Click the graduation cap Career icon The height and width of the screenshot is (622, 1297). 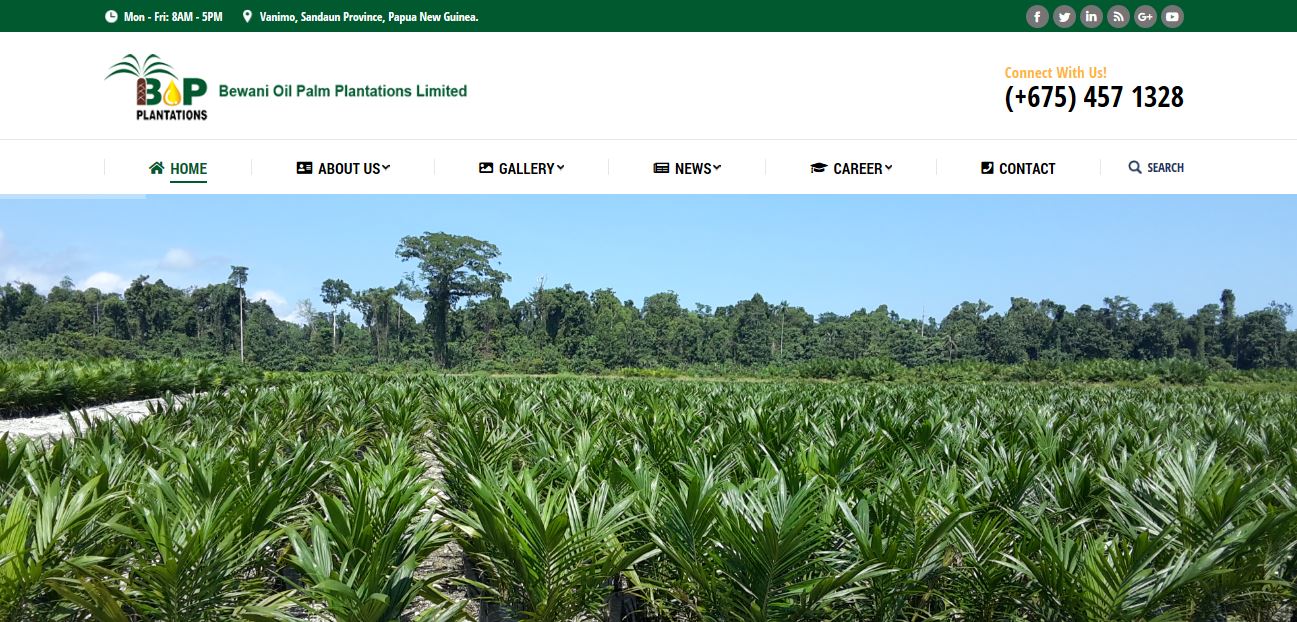pyautogui.click(x=819, y=168)
